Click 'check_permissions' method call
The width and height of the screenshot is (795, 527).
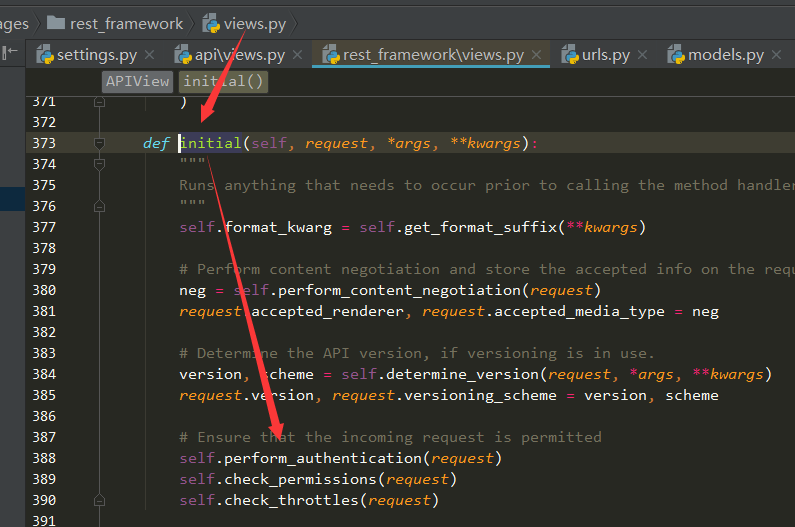(300, 480)
